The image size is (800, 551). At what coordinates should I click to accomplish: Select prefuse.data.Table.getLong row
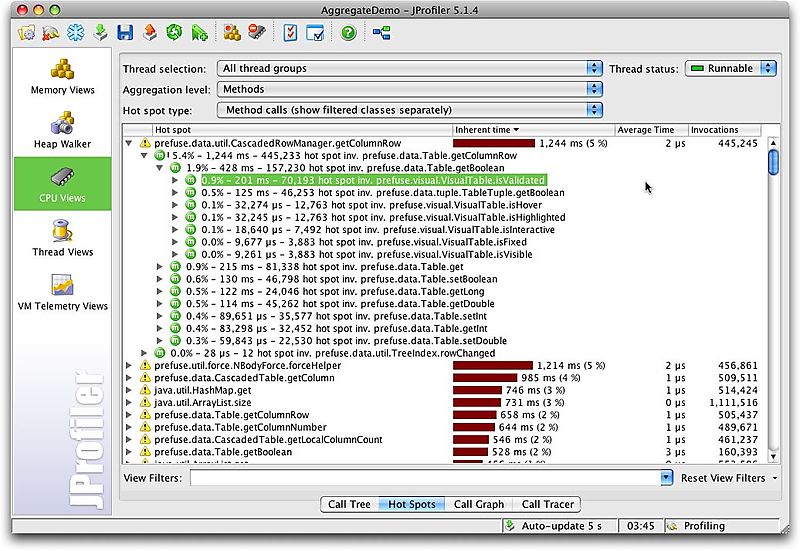tap(335, 291)
